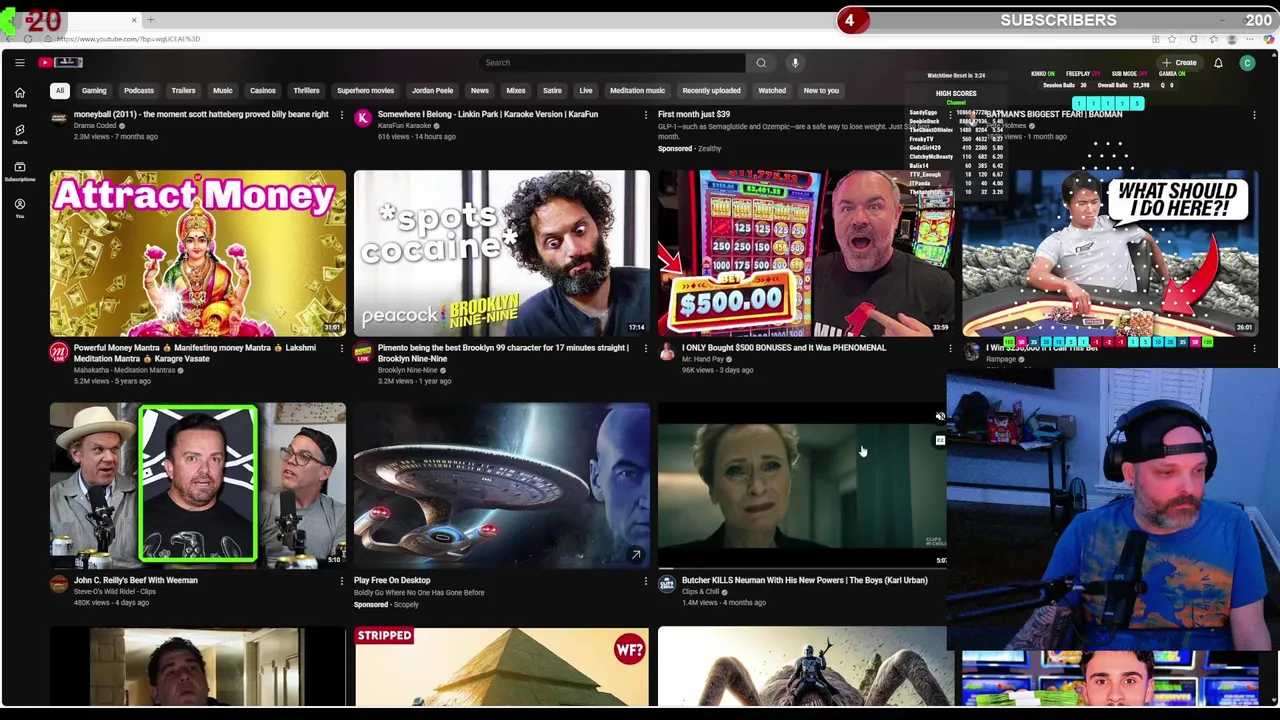This screenshot has width=1280, height=720.
Task: Open the moneyball (2011) video title
Action: [201, 115]
